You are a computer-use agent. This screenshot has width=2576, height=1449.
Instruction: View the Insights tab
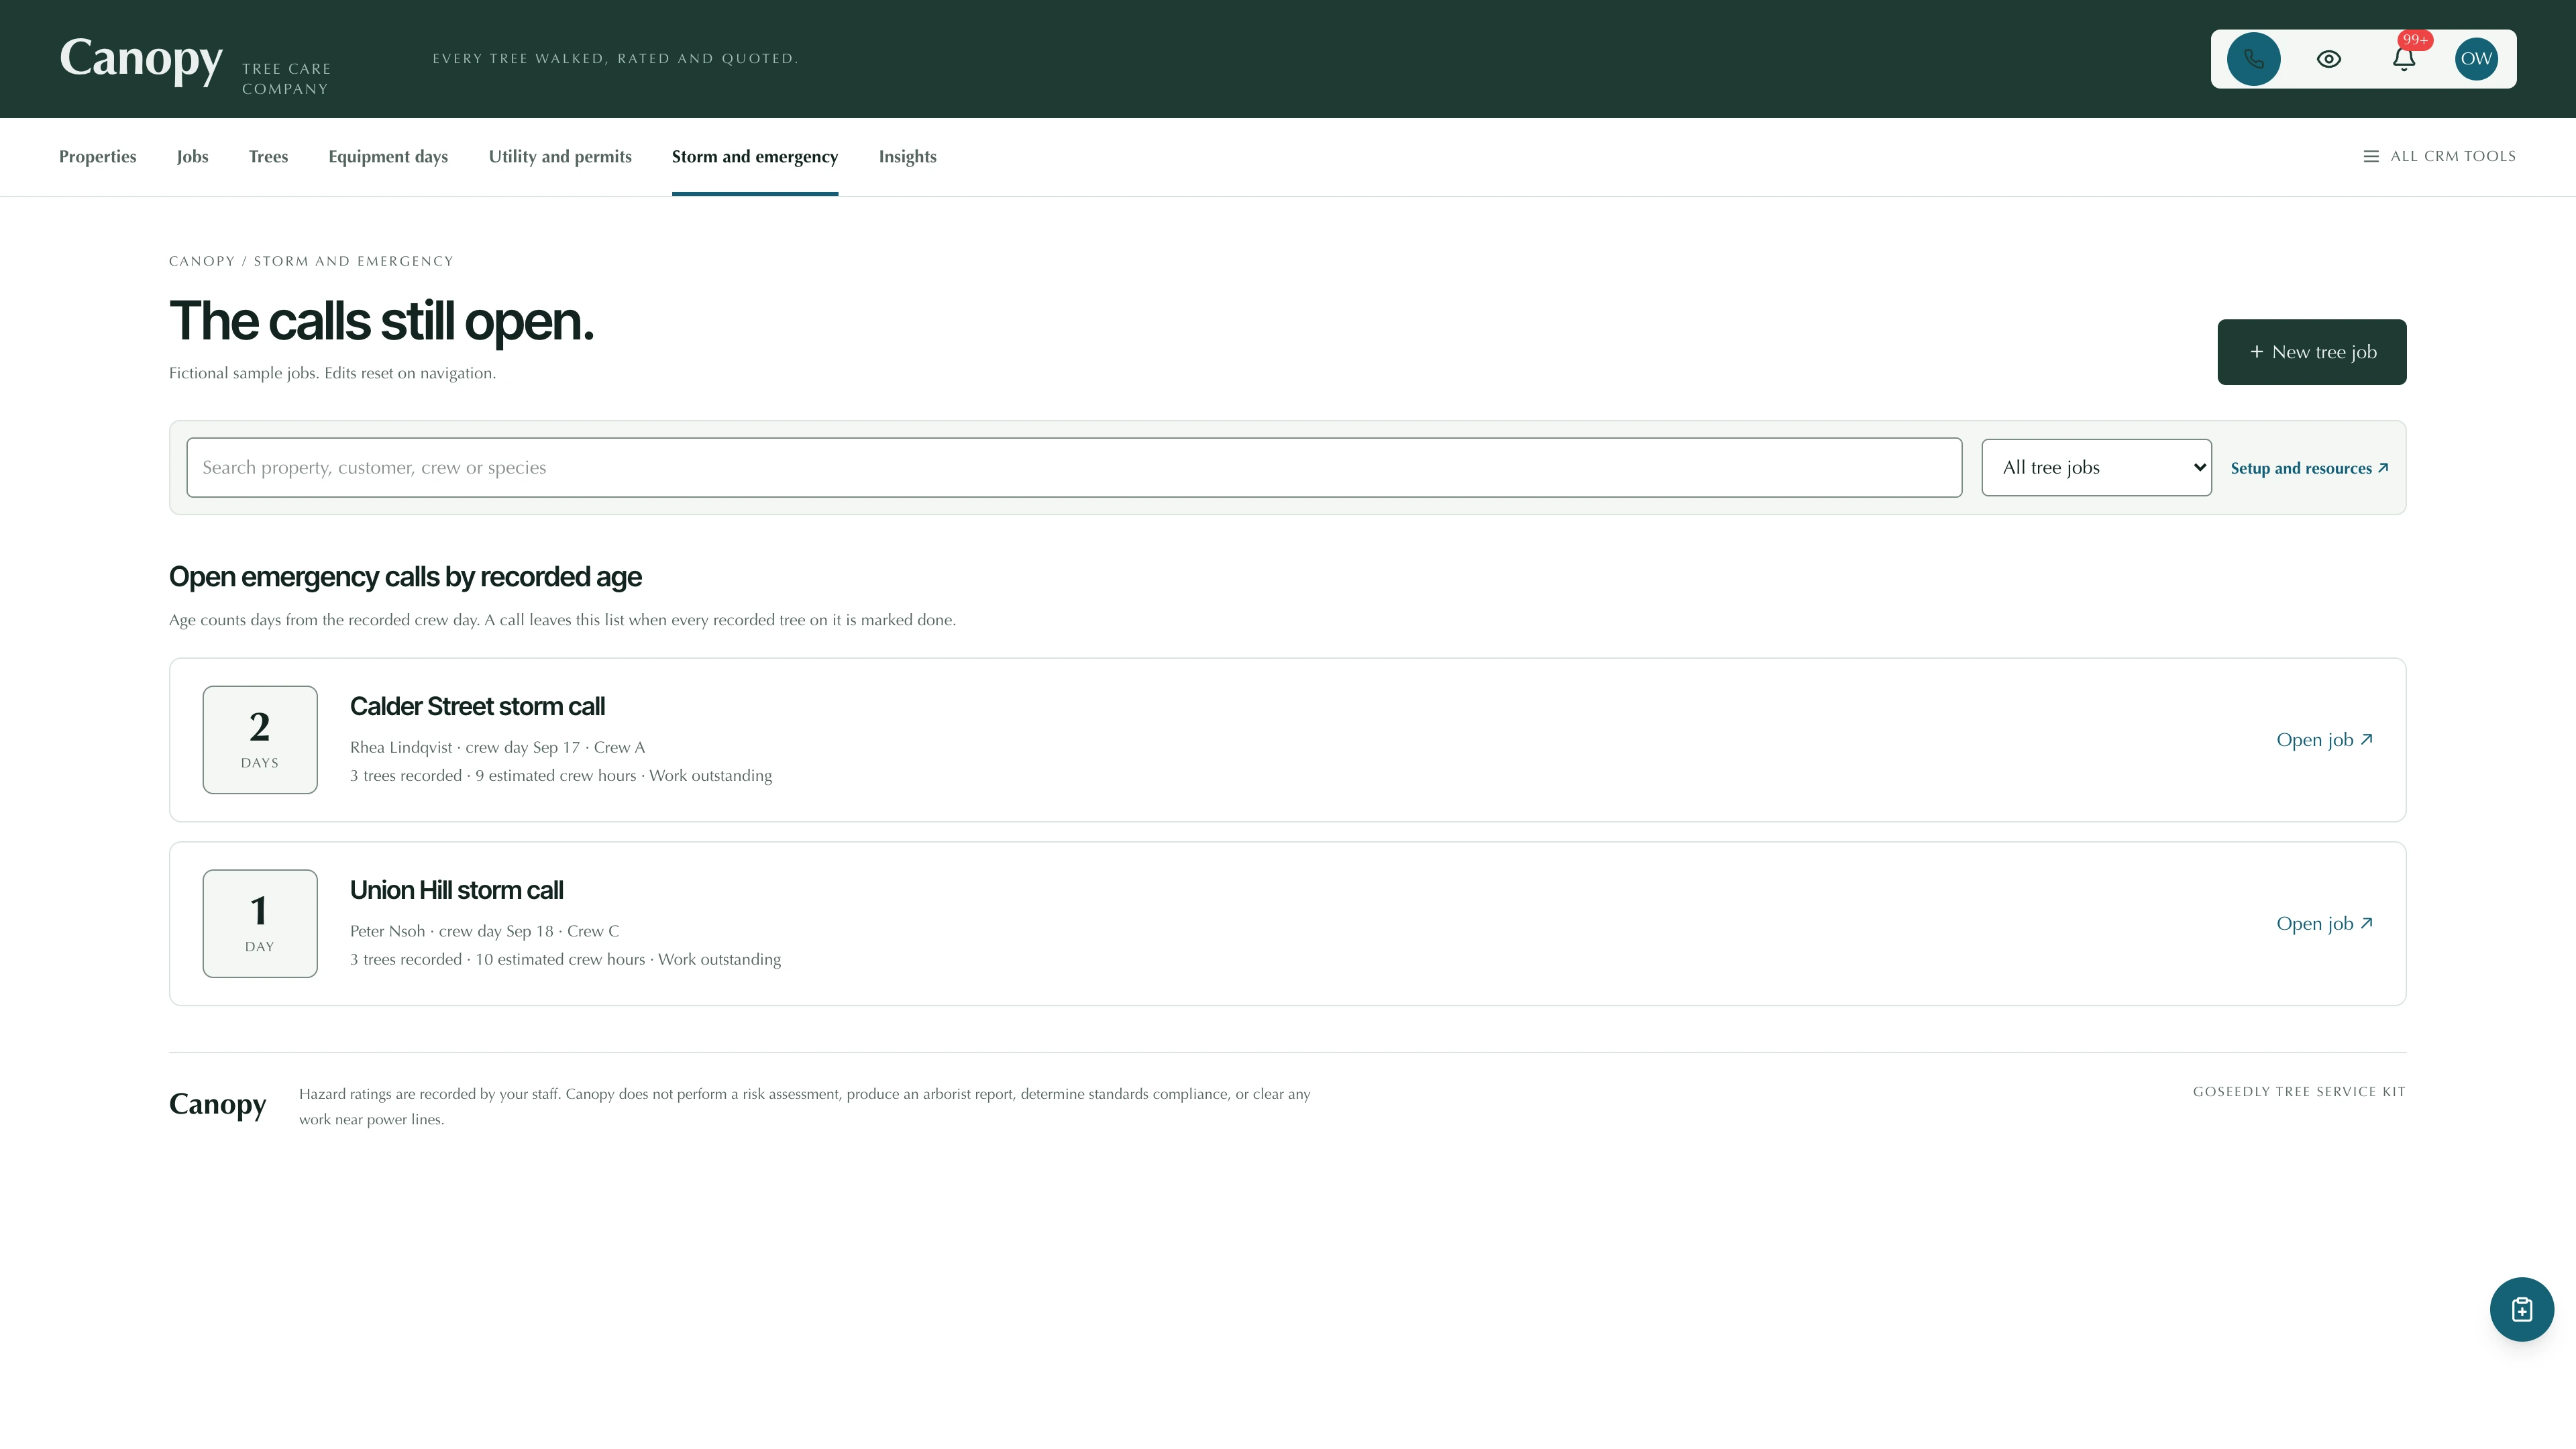907,156
